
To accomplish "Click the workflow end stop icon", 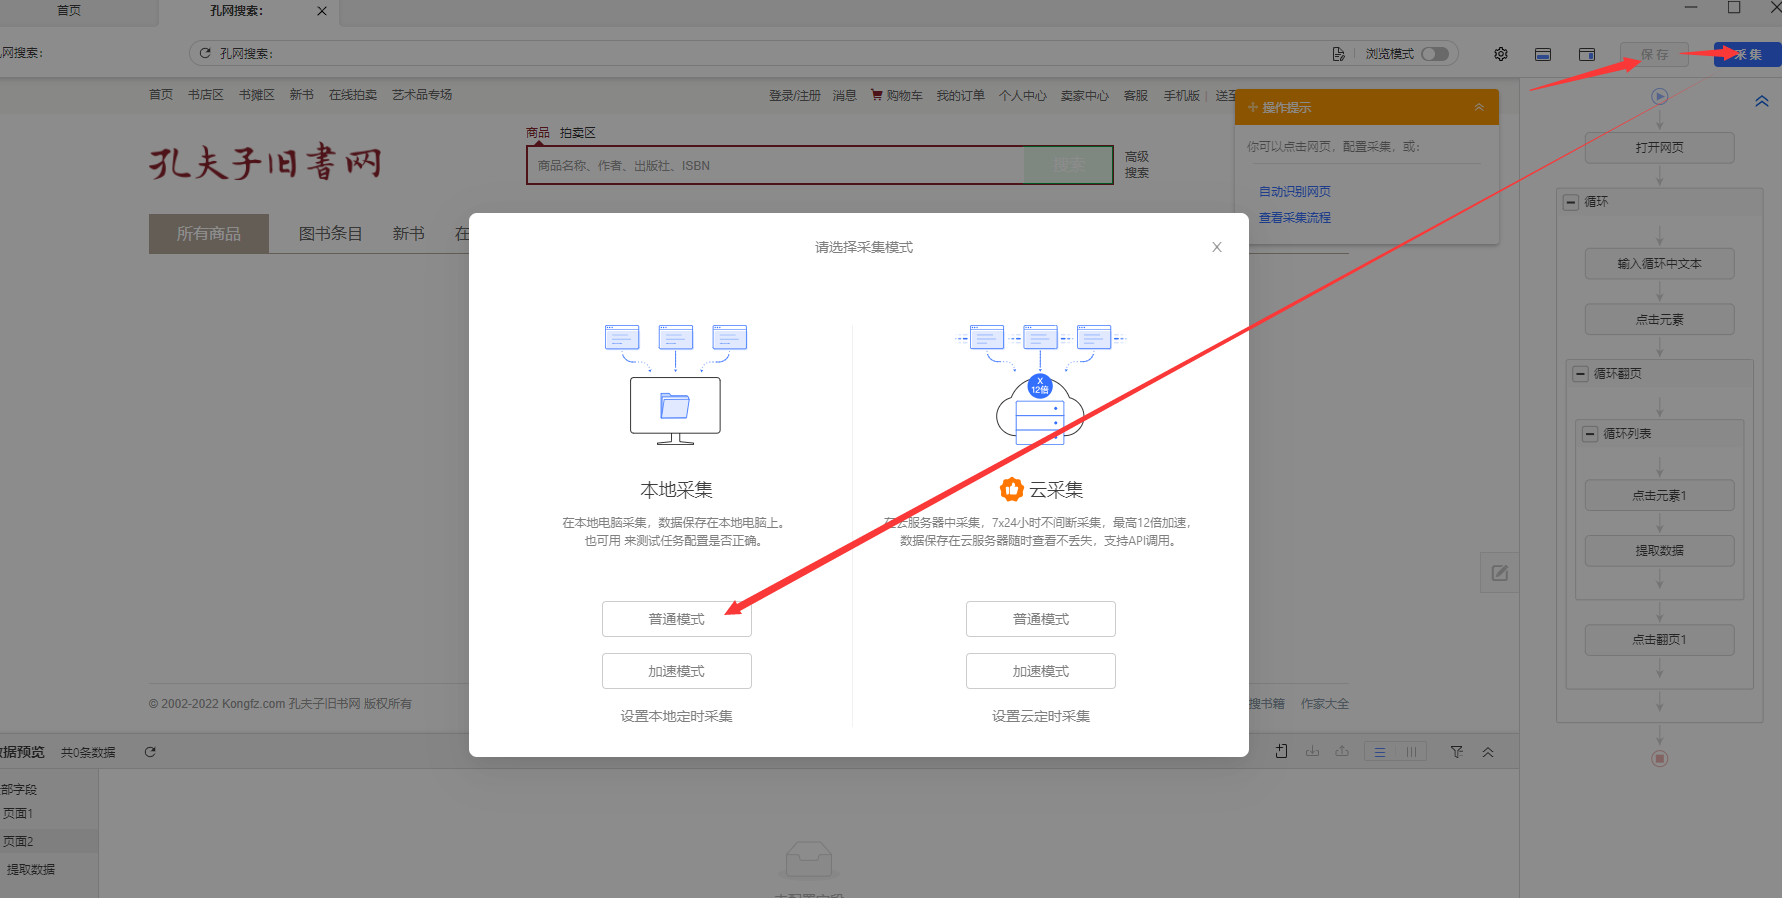I will 1659,758.
